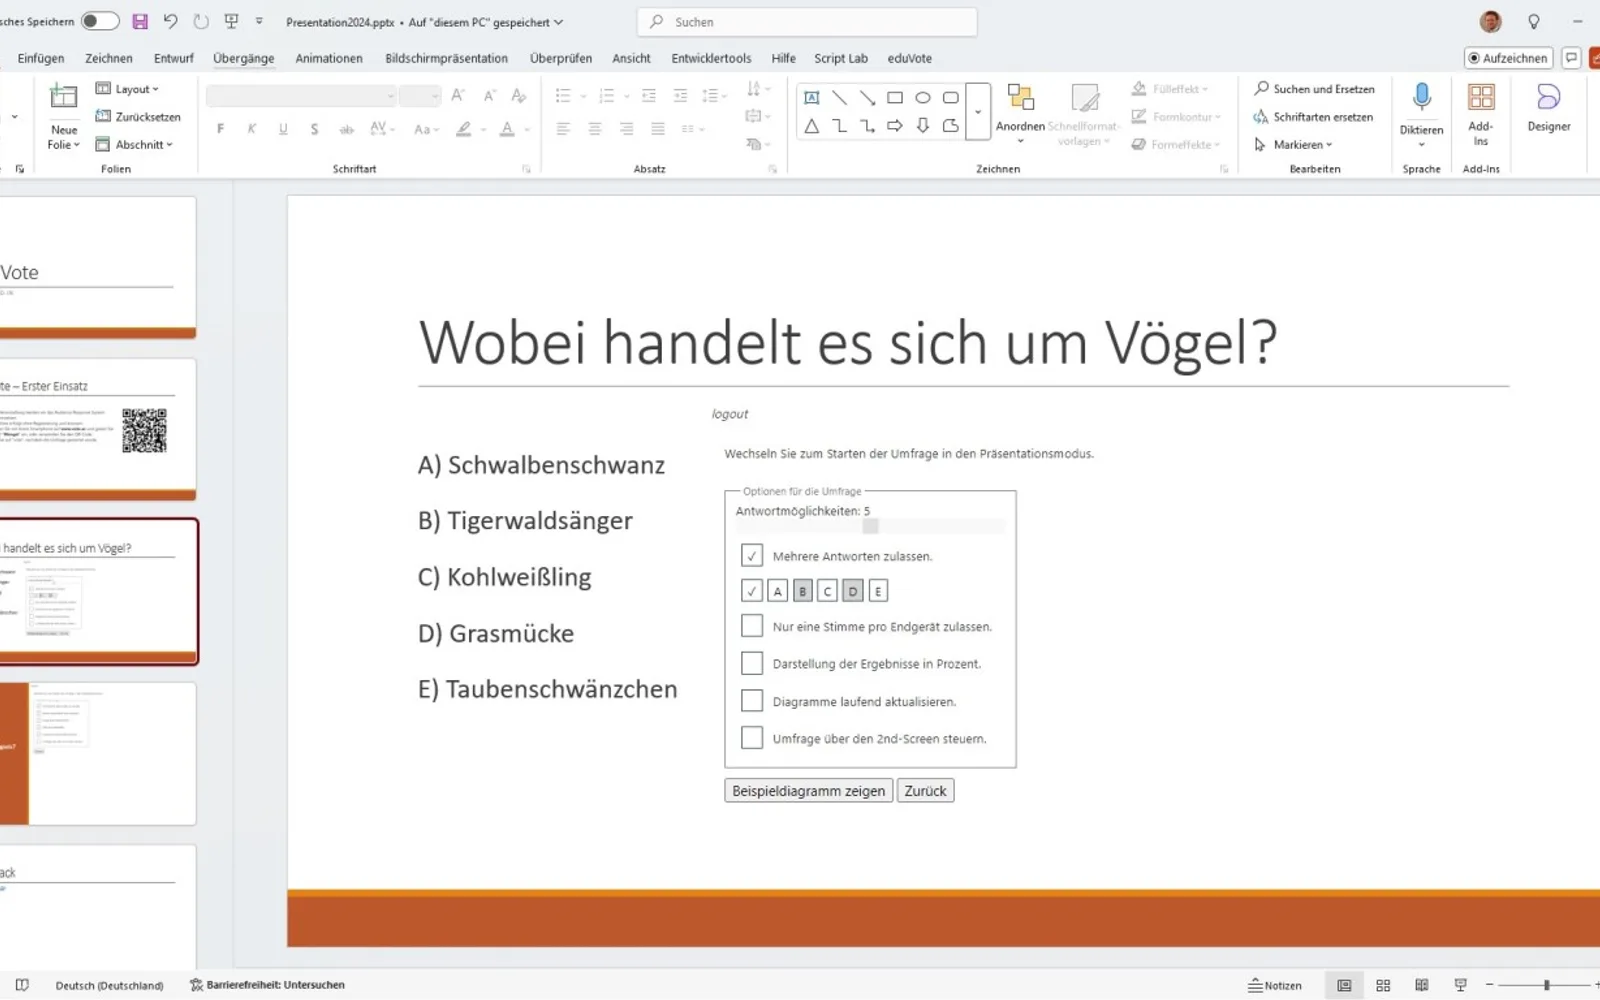Check Diagramme laufend aktualisieren
Viewport: 1600px width, 1000px height.
pos(752,701)
